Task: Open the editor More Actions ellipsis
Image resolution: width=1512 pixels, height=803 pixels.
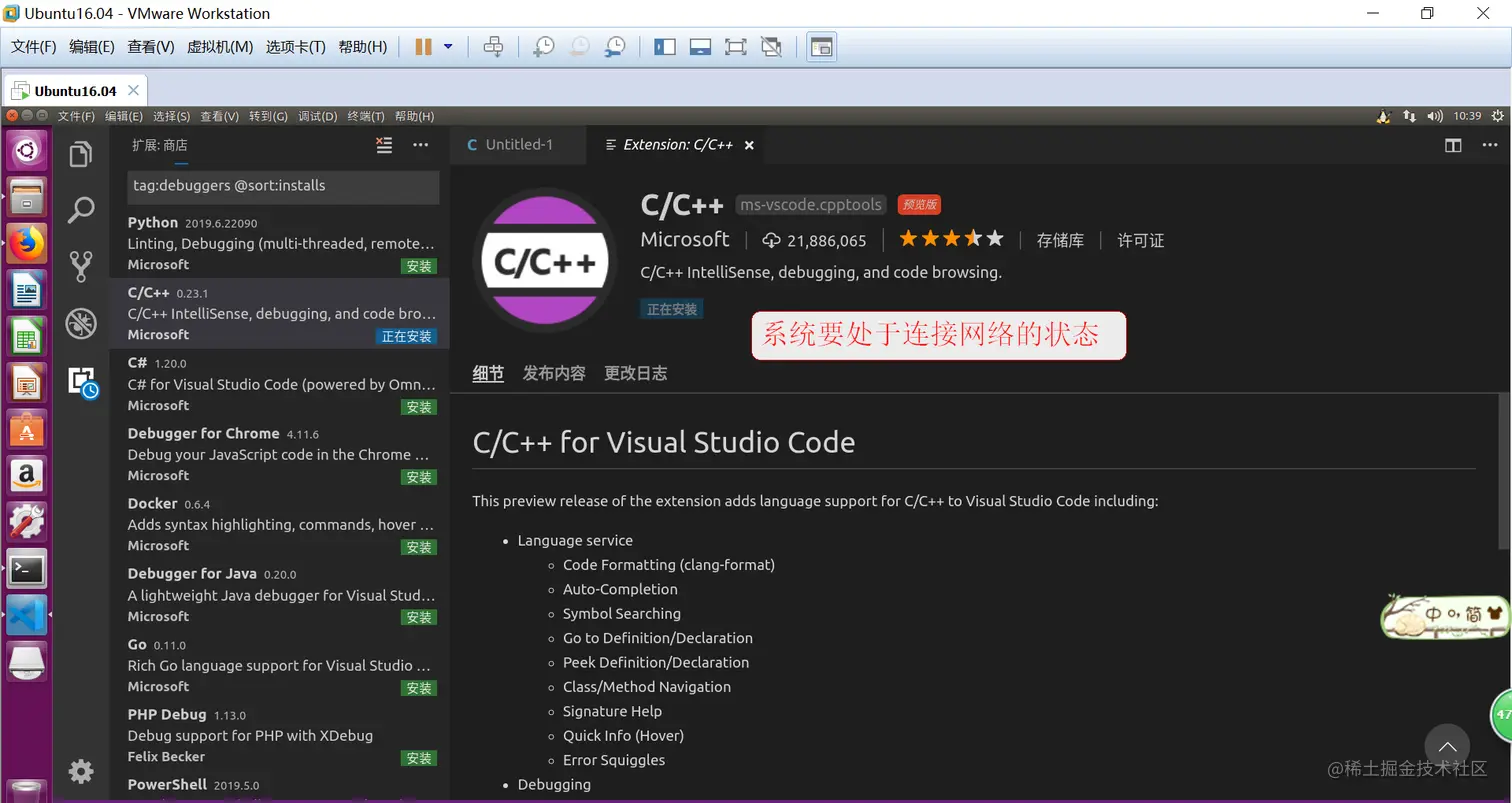Action: (1489, 145)
